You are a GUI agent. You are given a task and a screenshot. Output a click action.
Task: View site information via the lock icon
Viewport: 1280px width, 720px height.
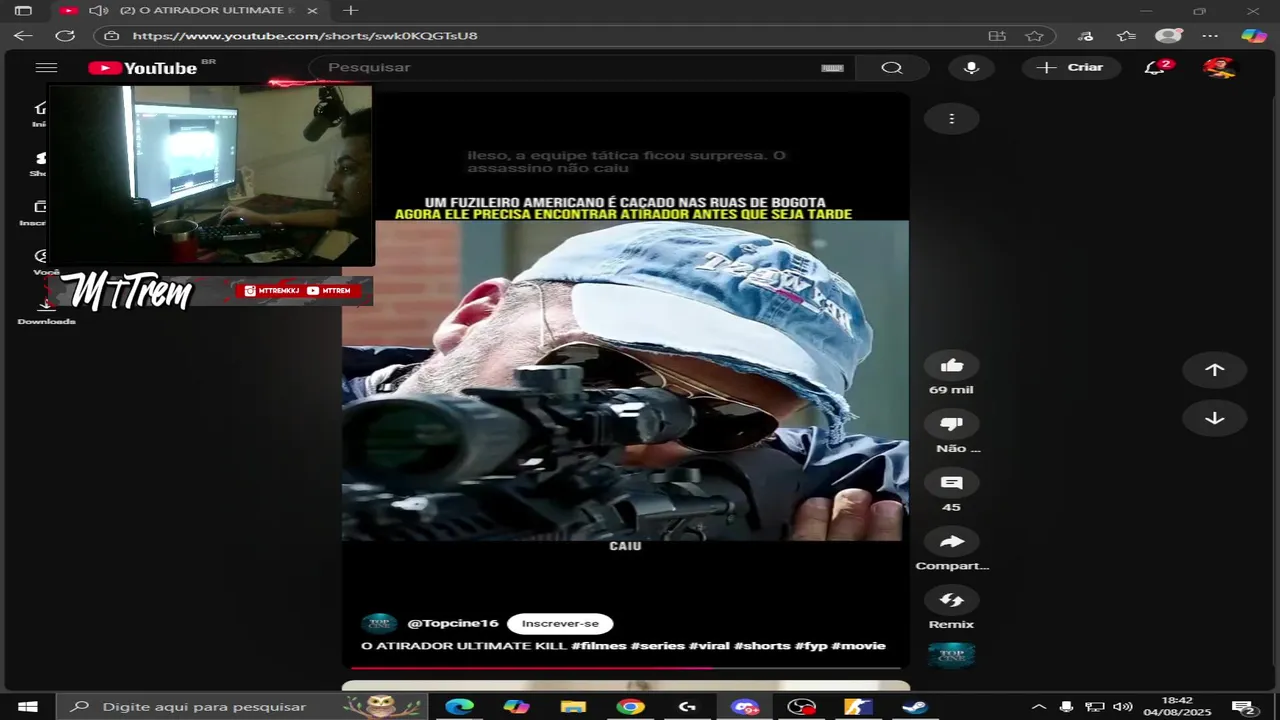point(112,35)
